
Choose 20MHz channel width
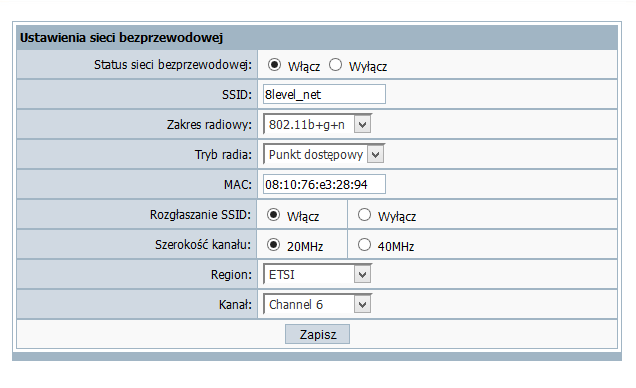pyautogui.click(x=273, y=245)
